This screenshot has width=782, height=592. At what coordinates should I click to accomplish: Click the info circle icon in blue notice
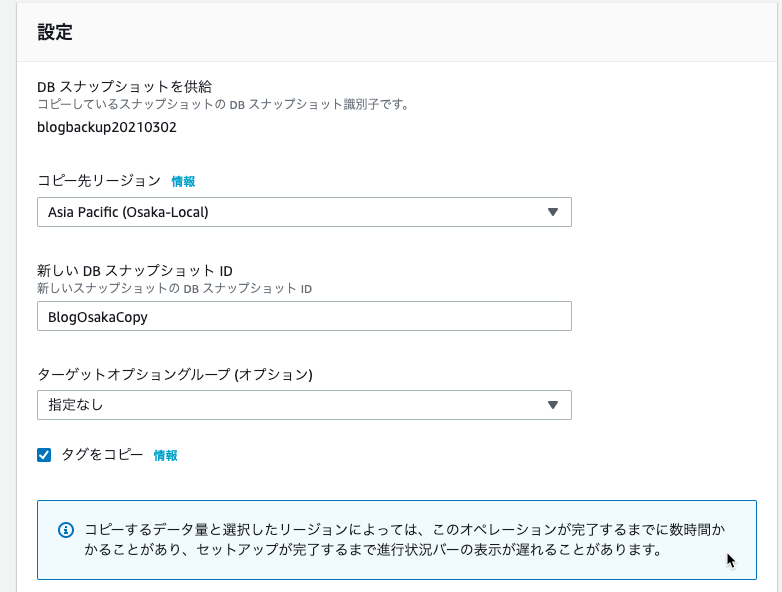tap(66, 530)
